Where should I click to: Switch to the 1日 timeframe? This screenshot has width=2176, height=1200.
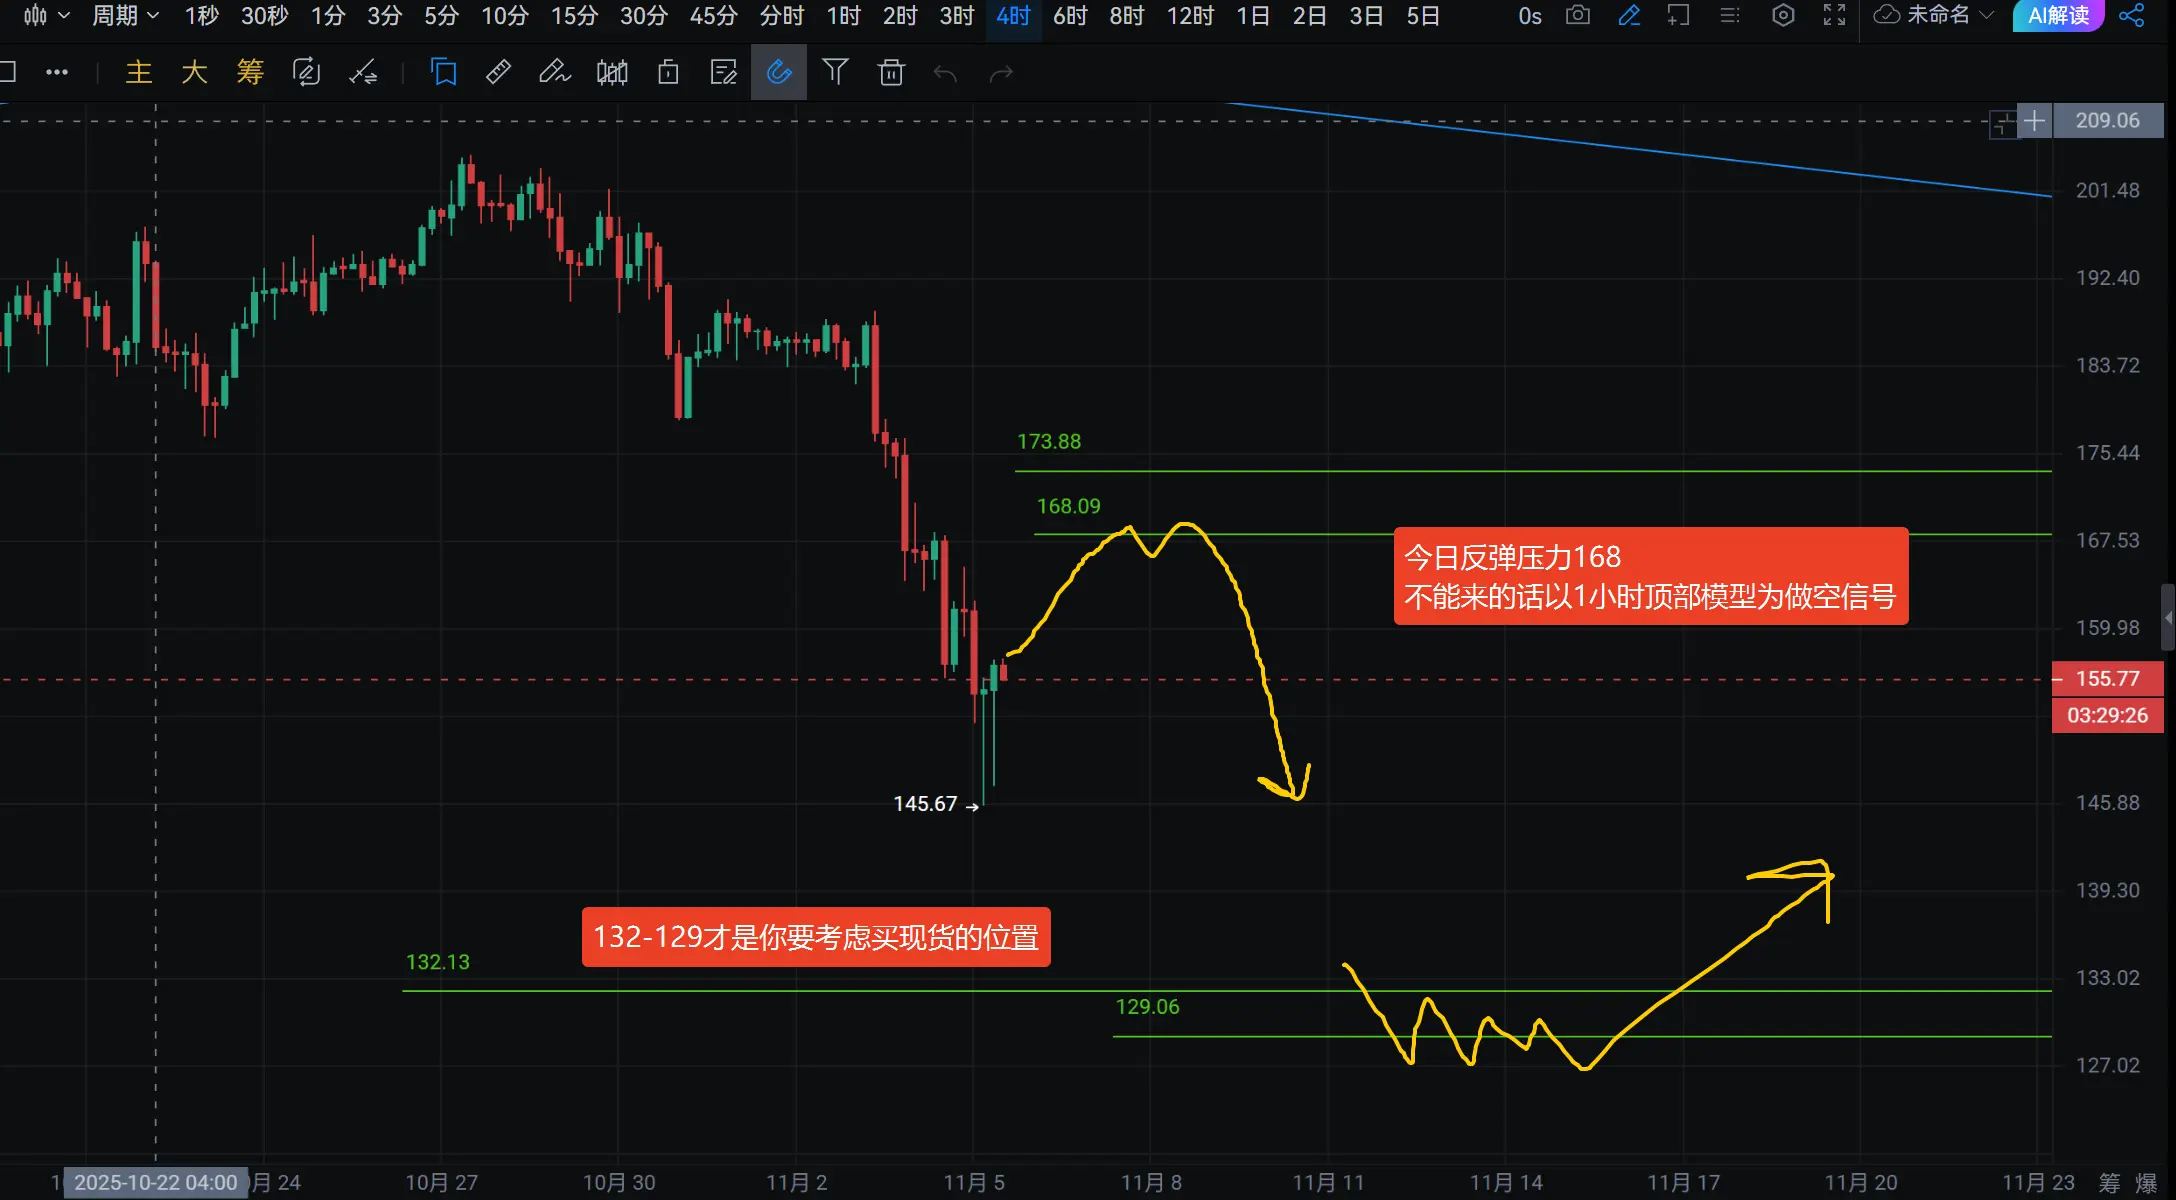pyautogui.click(x=1252, y=15)
